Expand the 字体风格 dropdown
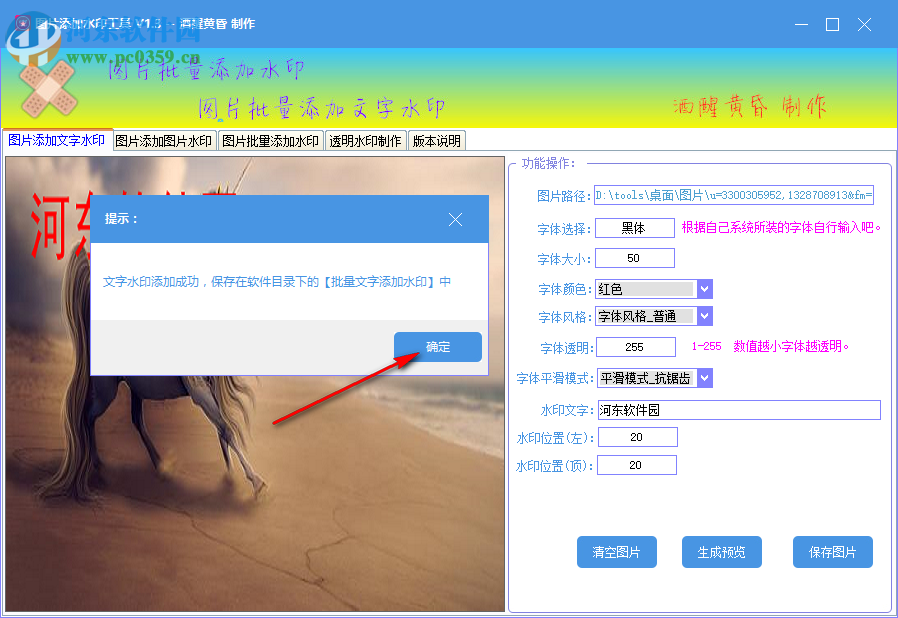The height and width of the screenshot is (618, 898). coord(704,315)
